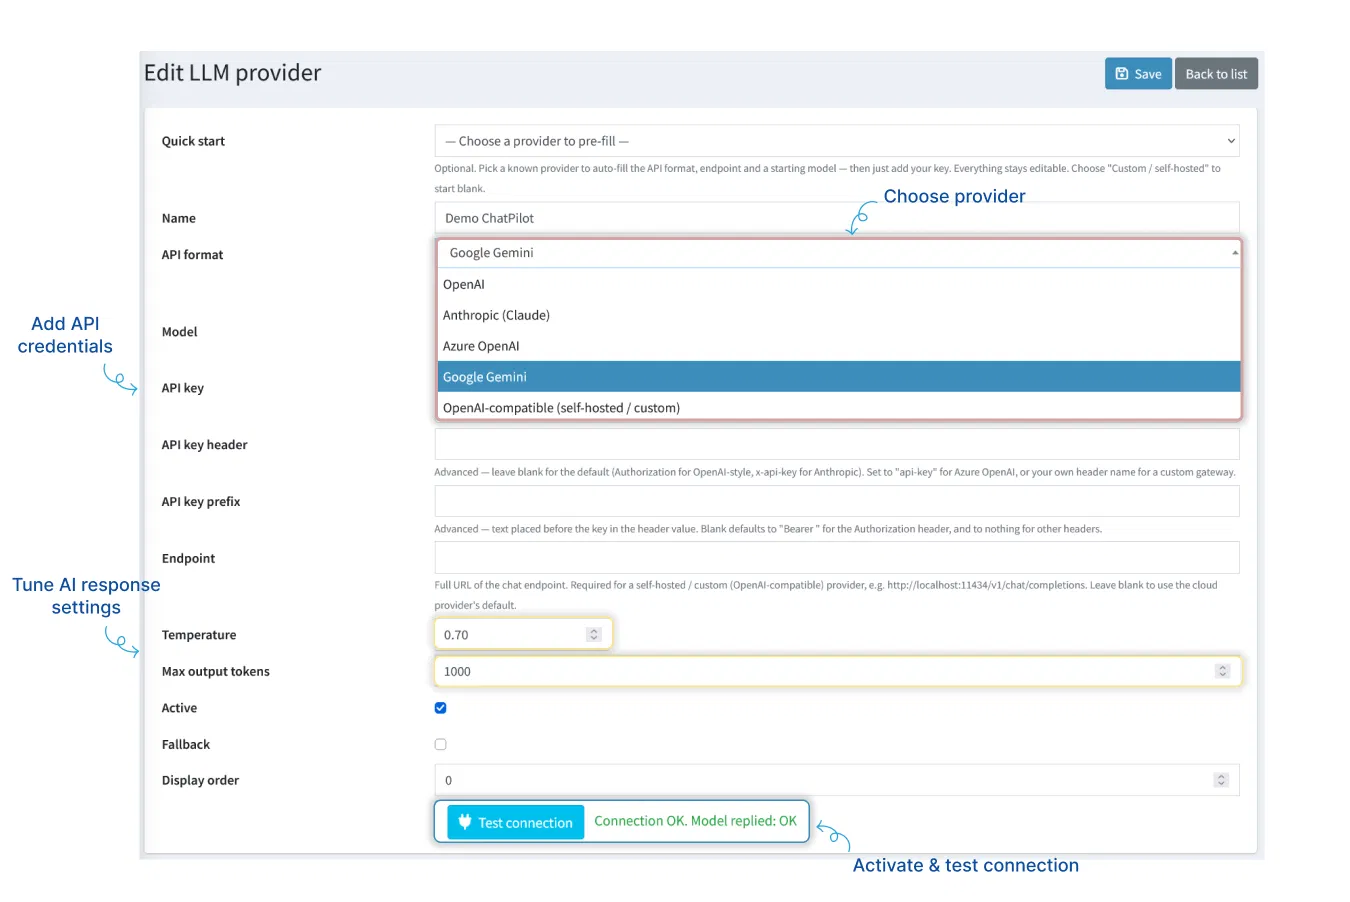The width and height of the screenshot is (1350, 902).
Task: Click the Google Gemini selected value box
Action: point(839,253)
